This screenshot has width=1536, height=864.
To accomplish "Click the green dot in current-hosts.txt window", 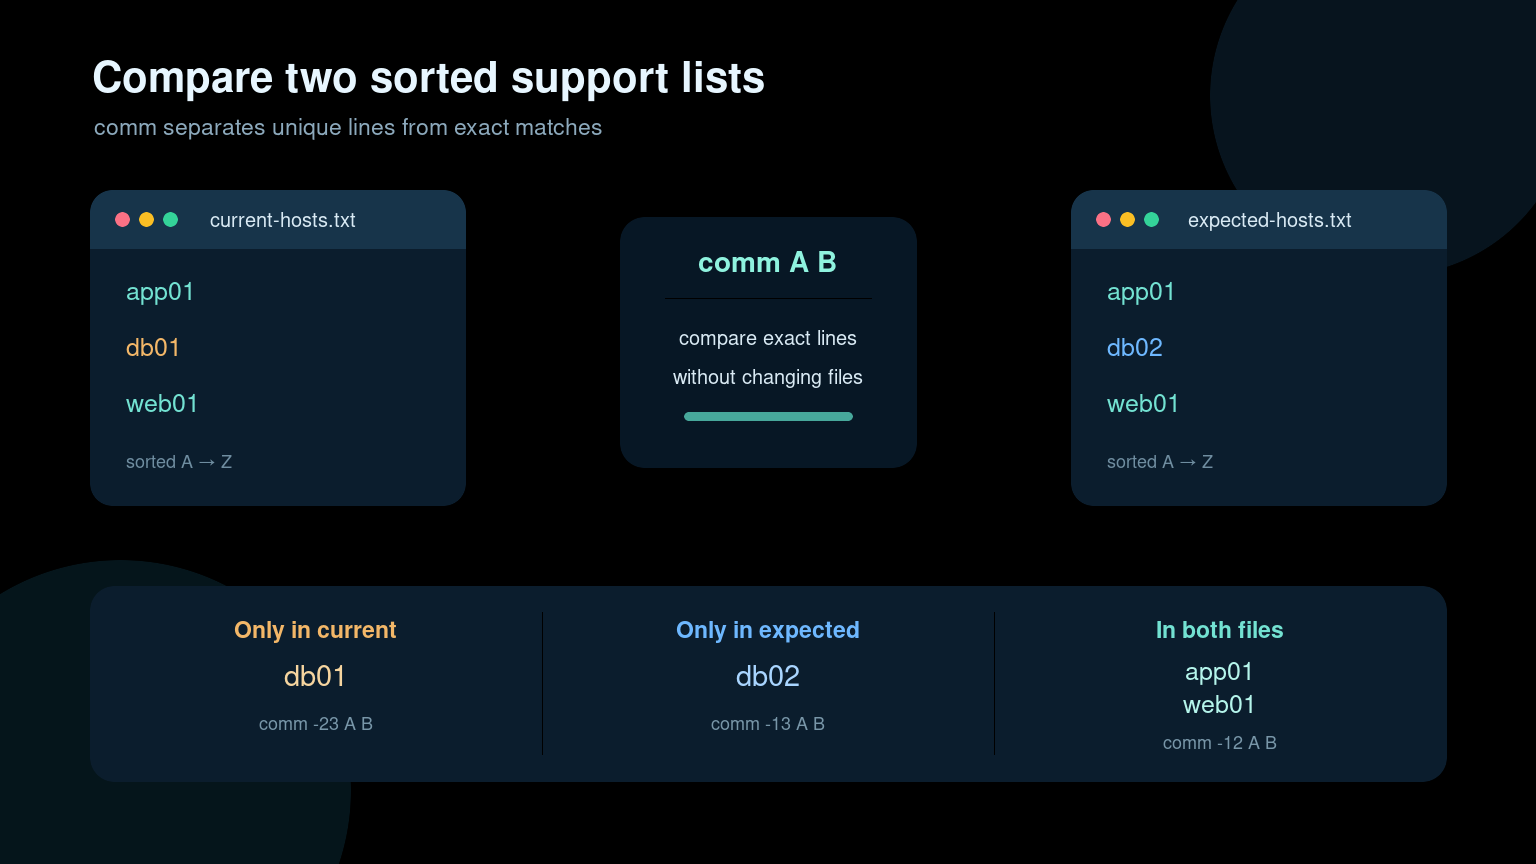I will coord(170,220).
